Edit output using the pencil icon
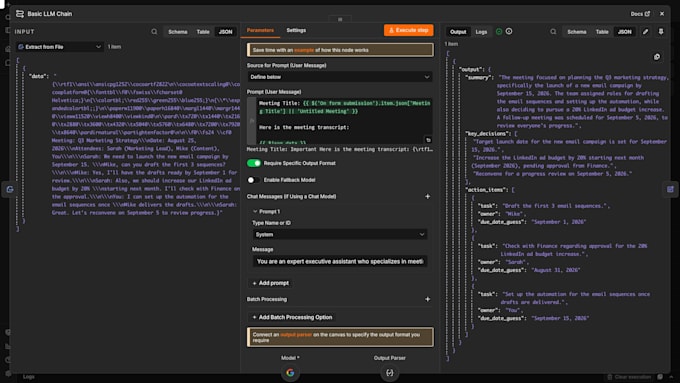The image size is (680, 383). [646, 32]
